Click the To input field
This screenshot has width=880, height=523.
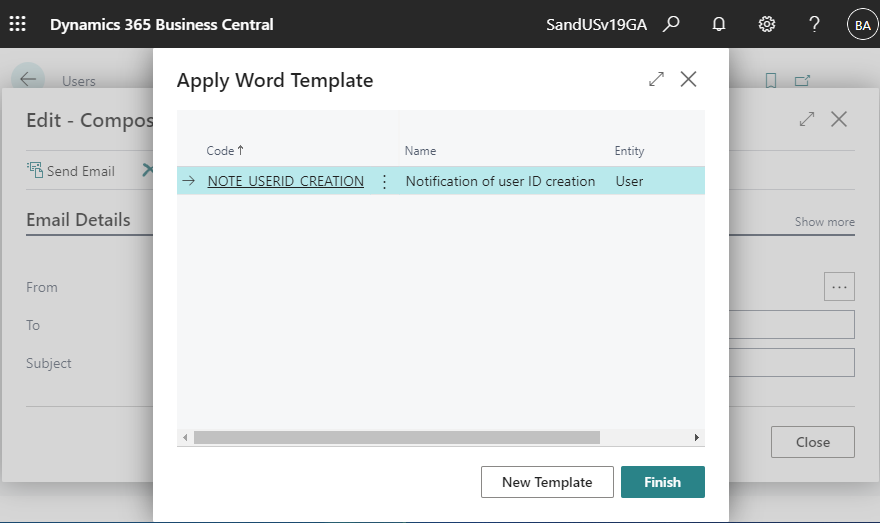pyautogui.click(x=792, y=324)
